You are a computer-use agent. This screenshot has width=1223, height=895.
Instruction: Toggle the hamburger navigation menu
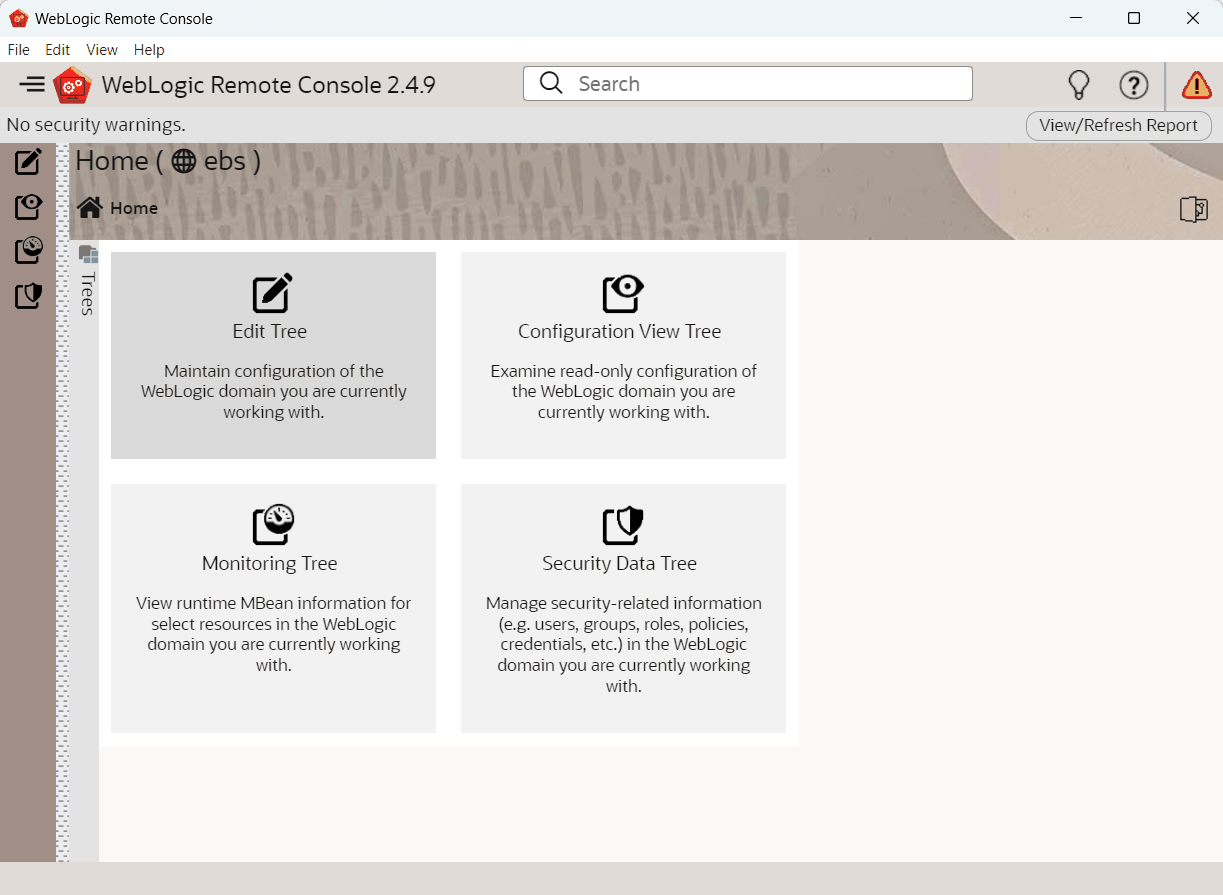coord(32,84)
